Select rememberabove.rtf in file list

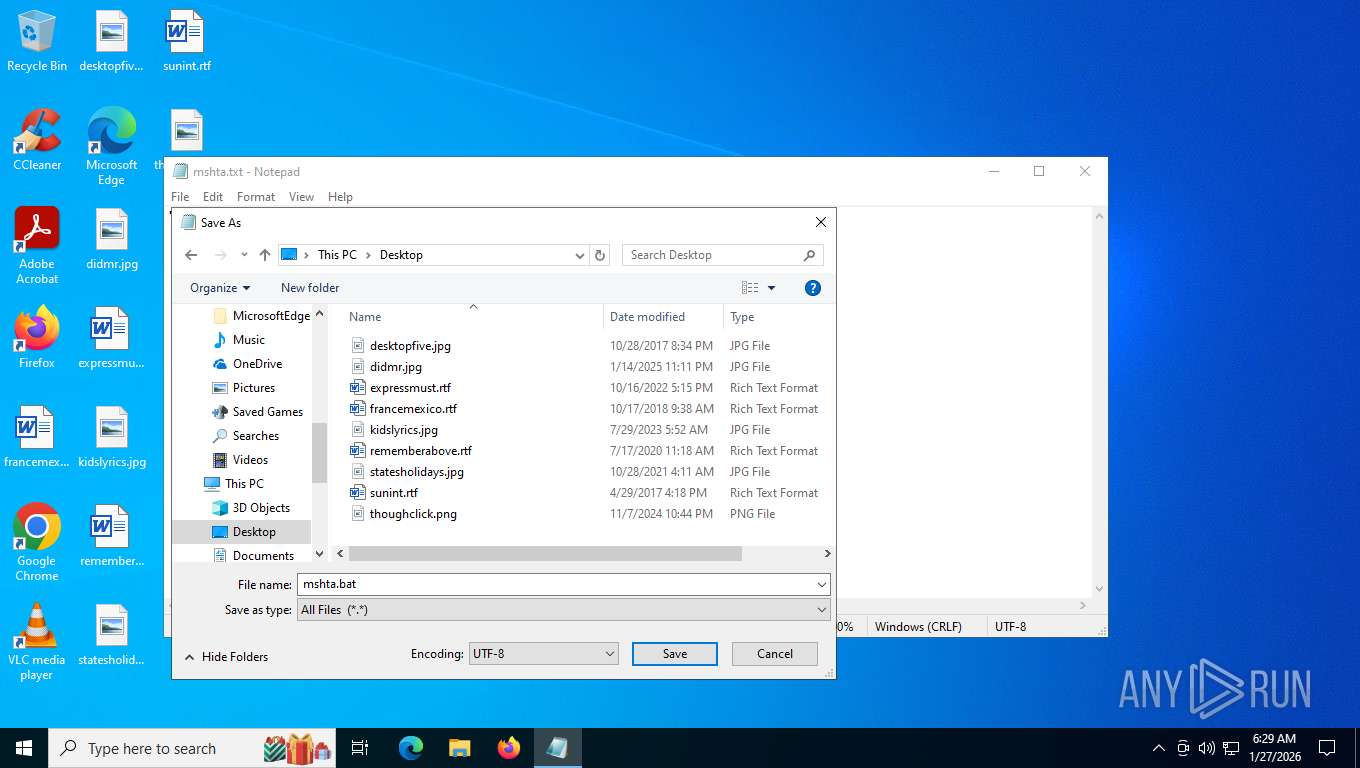click(x=420, y=451)
